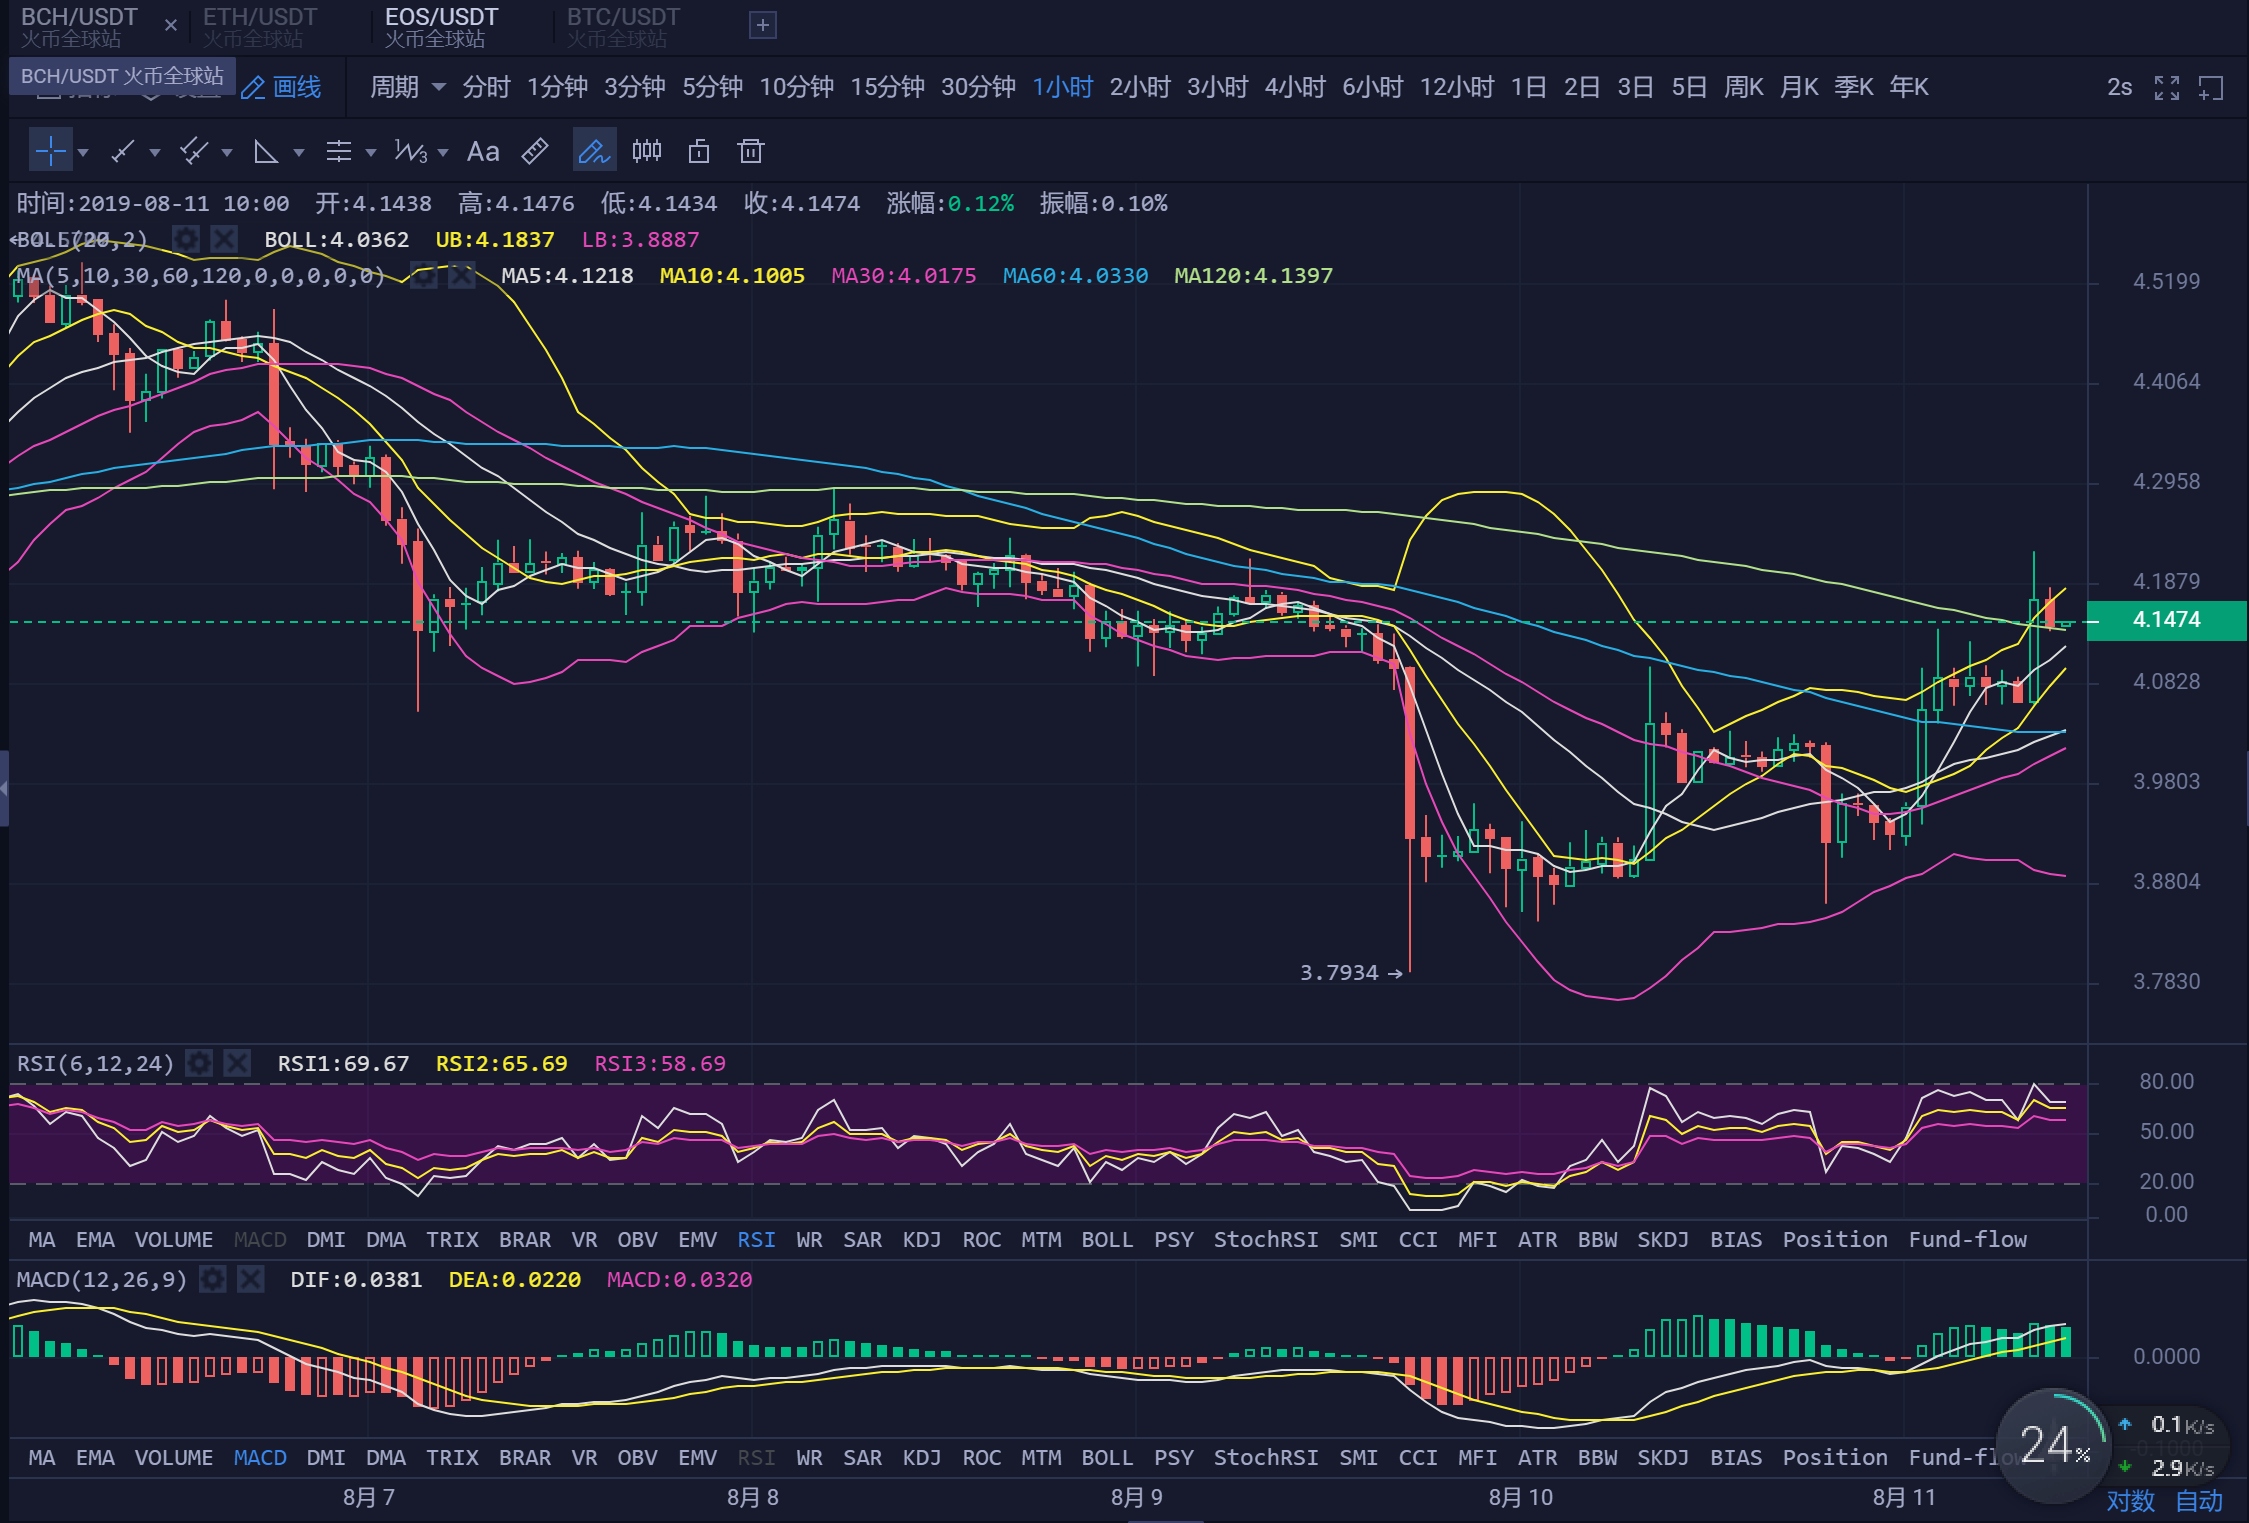
Task: Switch RSI panel to StochRSI indicator
Action: coord(1266,1239)
